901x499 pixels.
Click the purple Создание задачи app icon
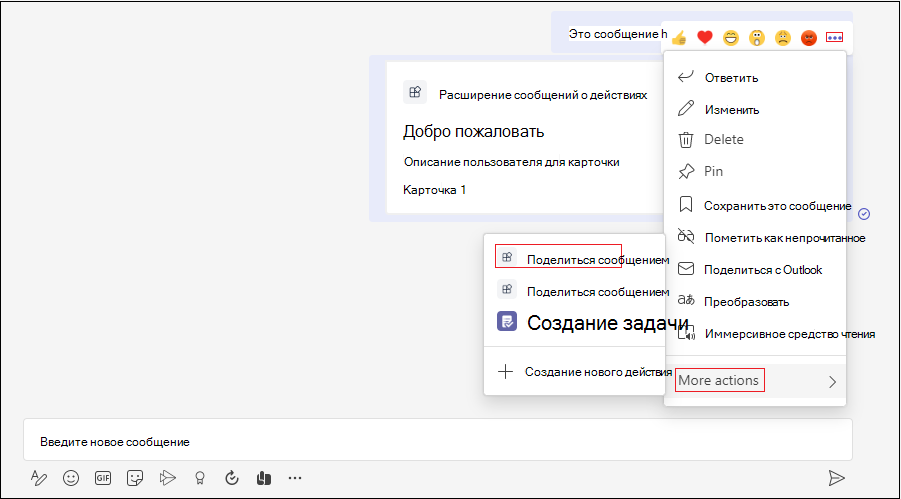(507, 322)
